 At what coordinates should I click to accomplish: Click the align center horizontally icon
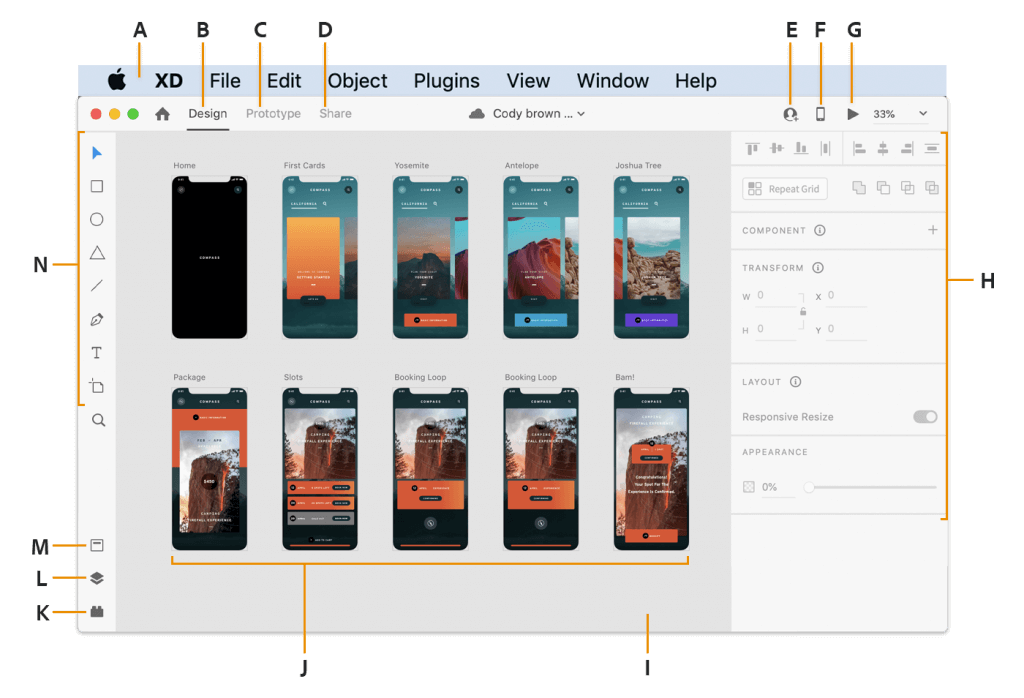point(883,149)
